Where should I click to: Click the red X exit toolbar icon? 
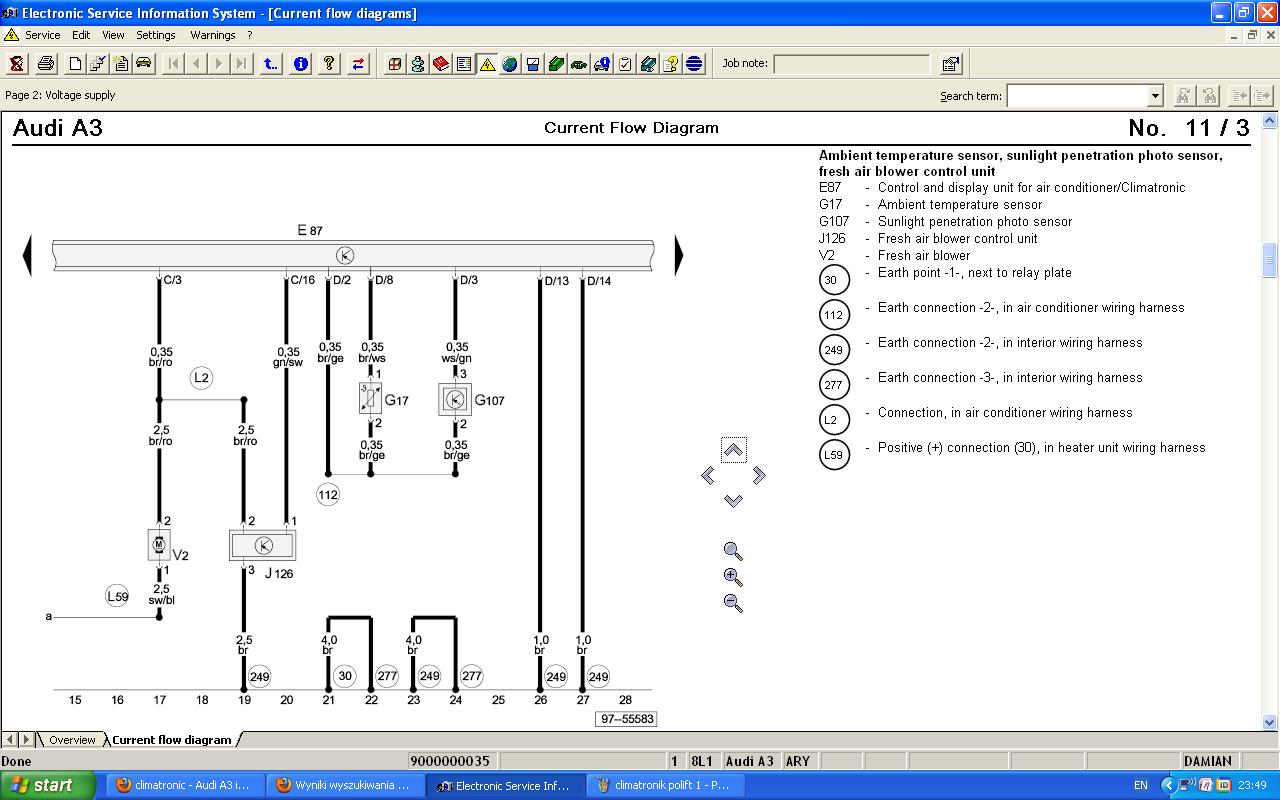pyautogui.click(x=17, y=64)
